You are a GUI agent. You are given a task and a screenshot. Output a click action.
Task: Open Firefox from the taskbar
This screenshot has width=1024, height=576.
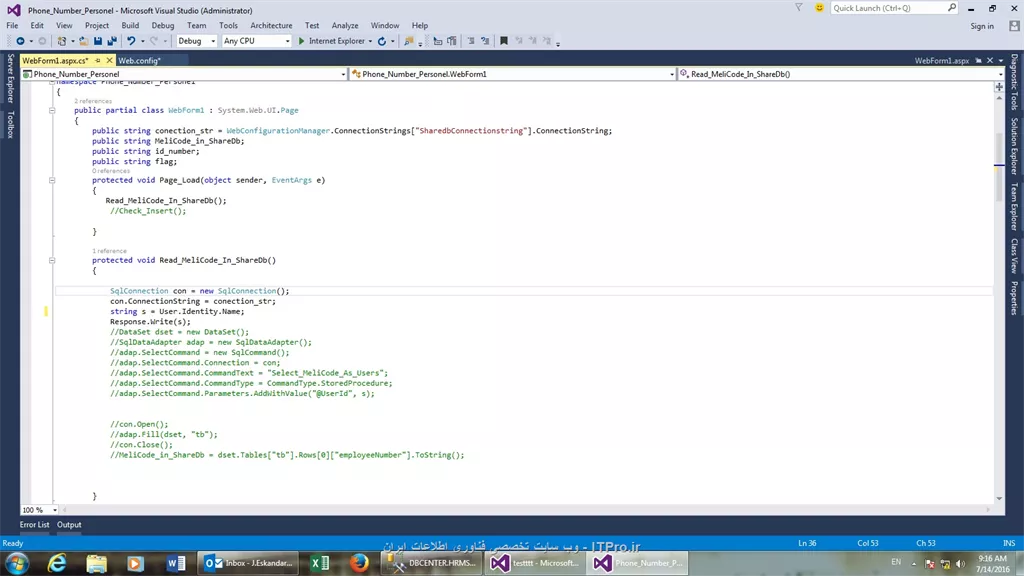(359, 563)
